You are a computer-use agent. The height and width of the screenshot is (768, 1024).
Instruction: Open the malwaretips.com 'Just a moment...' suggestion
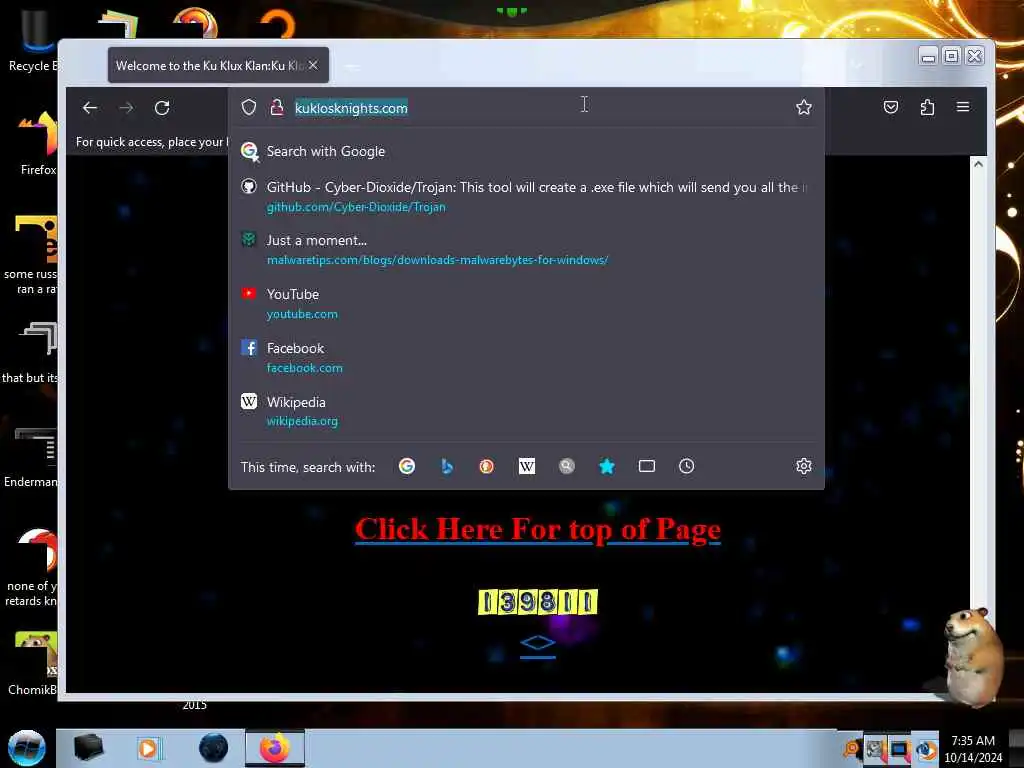[526, 249]
